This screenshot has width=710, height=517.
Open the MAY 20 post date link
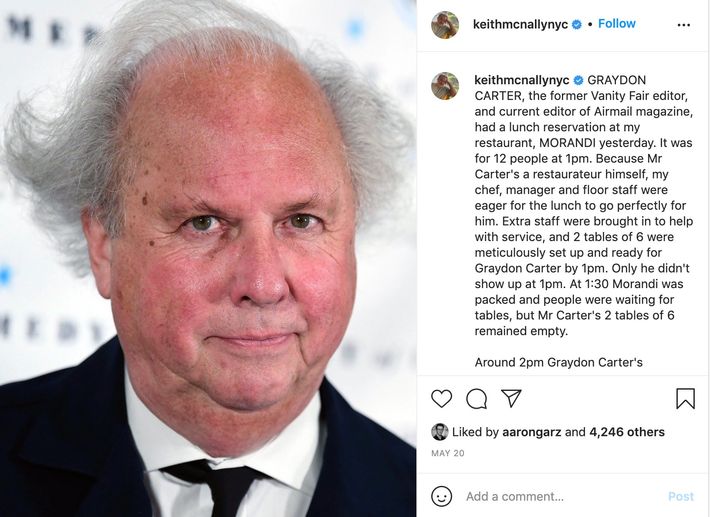pyautogui.click(x=448, y=453)
